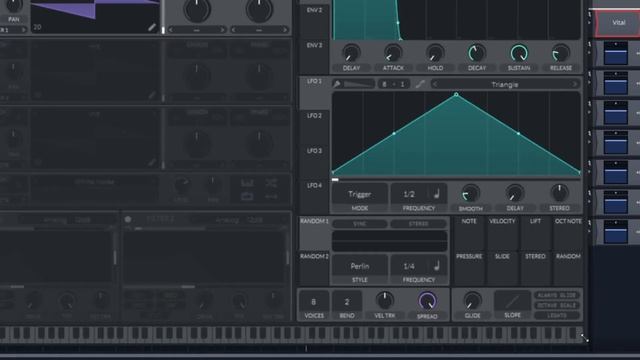Open the LFO 1/2 frequency selector

click(x=409, y=194)
